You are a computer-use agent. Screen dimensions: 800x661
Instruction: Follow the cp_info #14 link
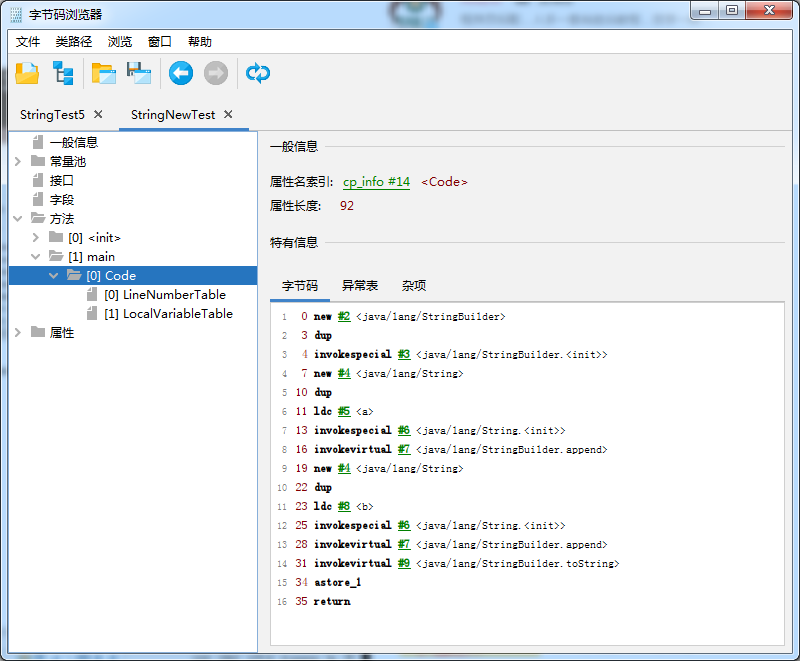click(x=377, y=182)
